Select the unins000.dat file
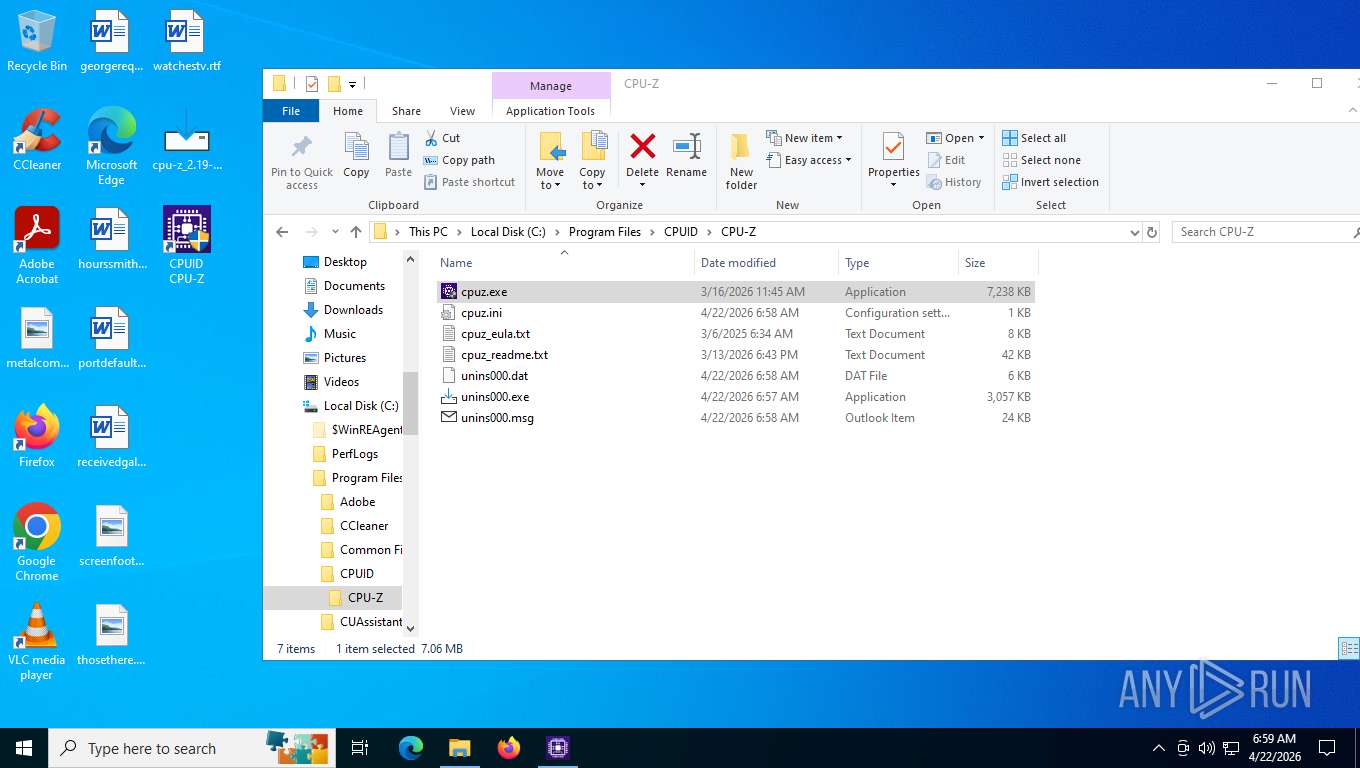 [x=736, y=376]
